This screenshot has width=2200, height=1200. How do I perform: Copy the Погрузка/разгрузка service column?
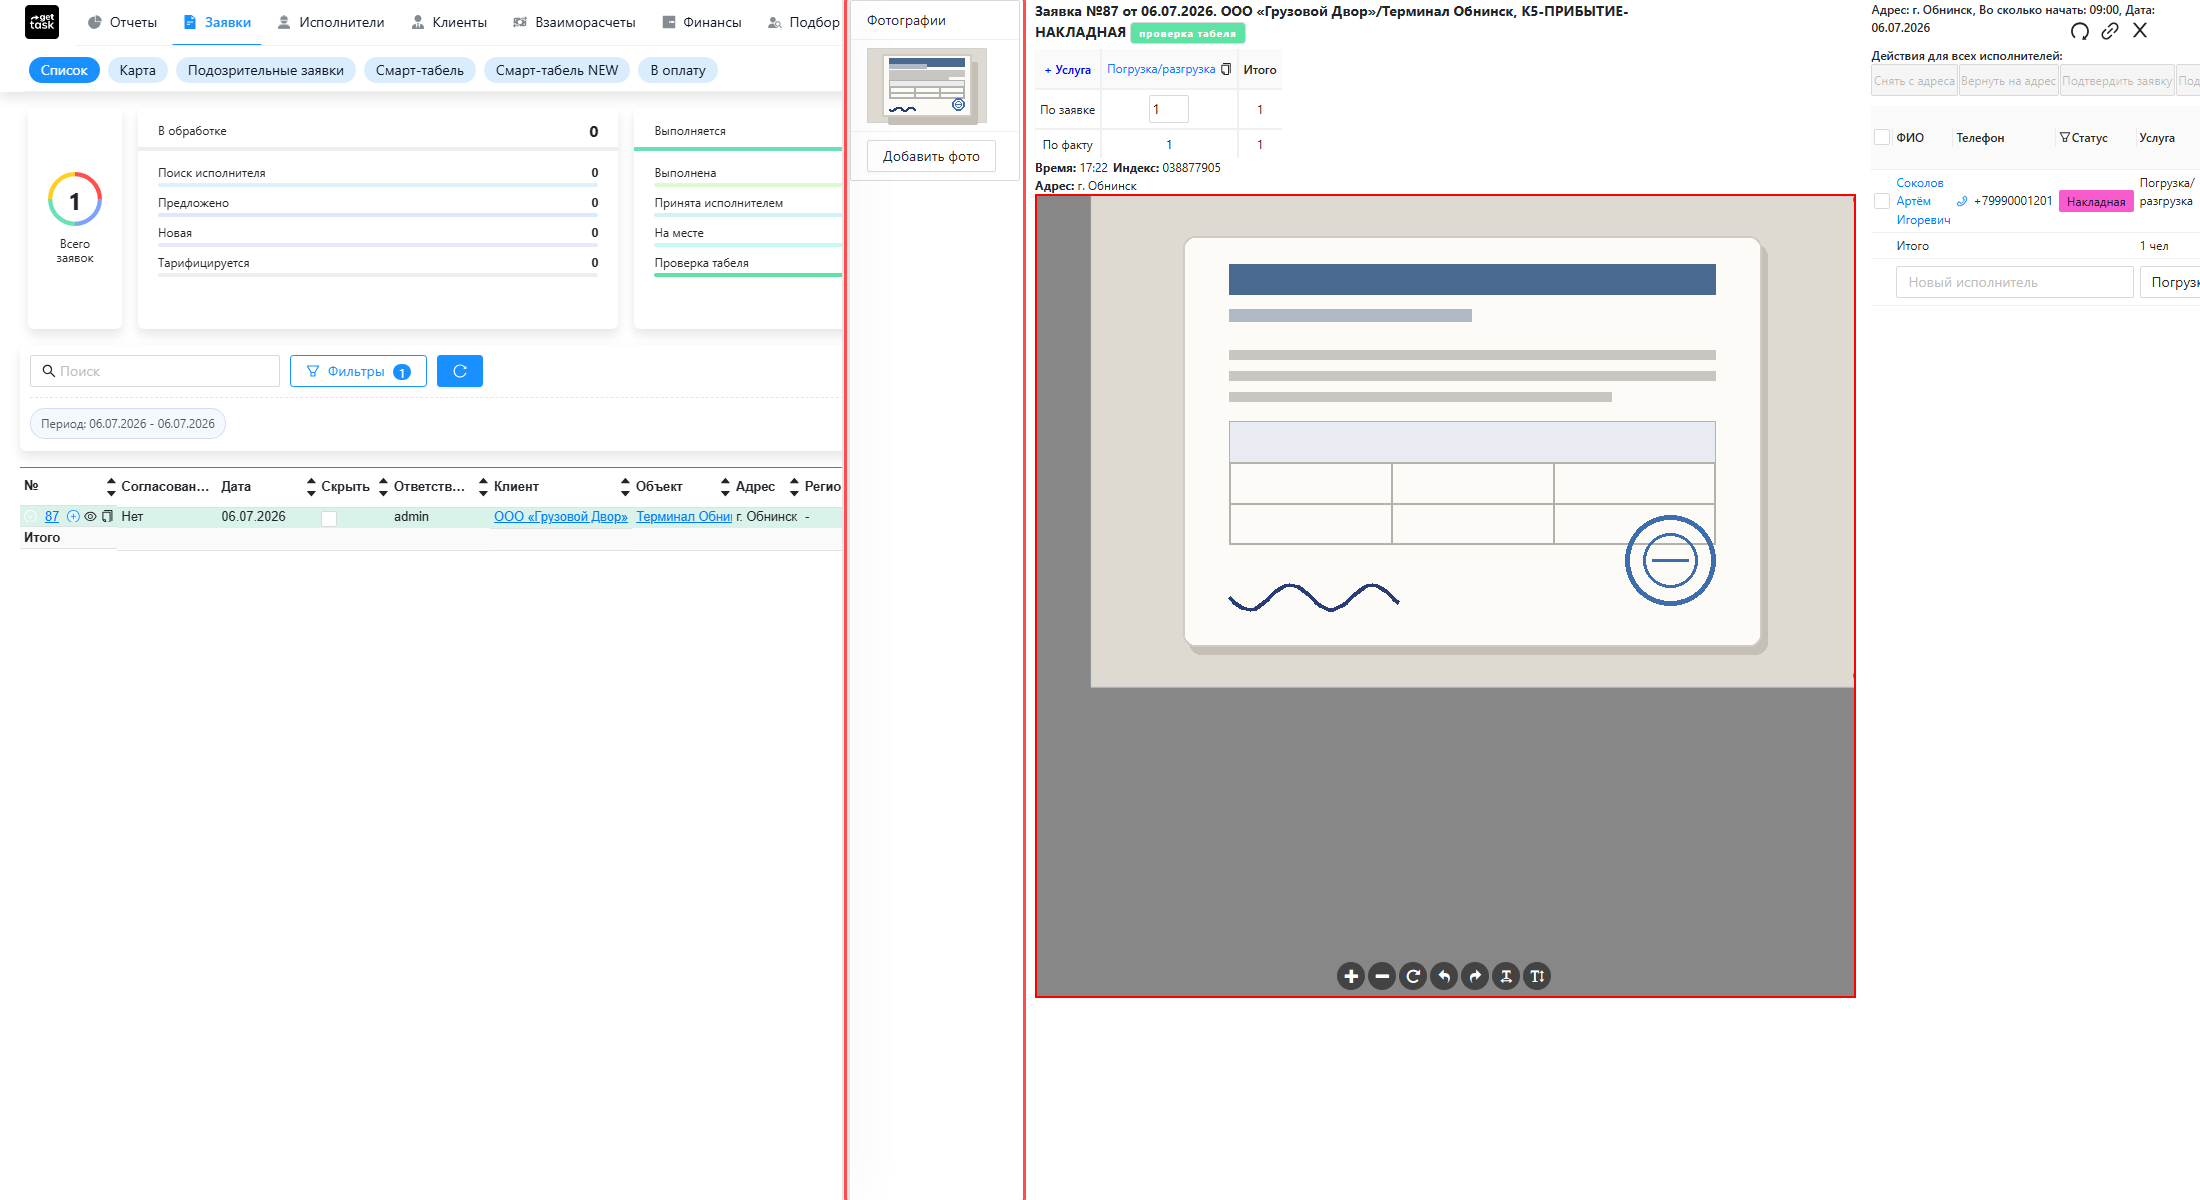point(1226,69)
